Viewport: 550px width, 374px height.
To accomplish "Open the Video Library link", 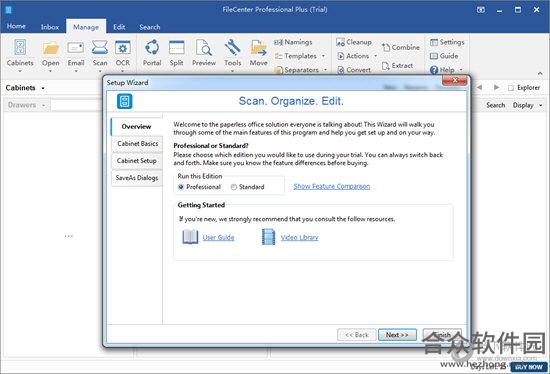I will [300, 238].
